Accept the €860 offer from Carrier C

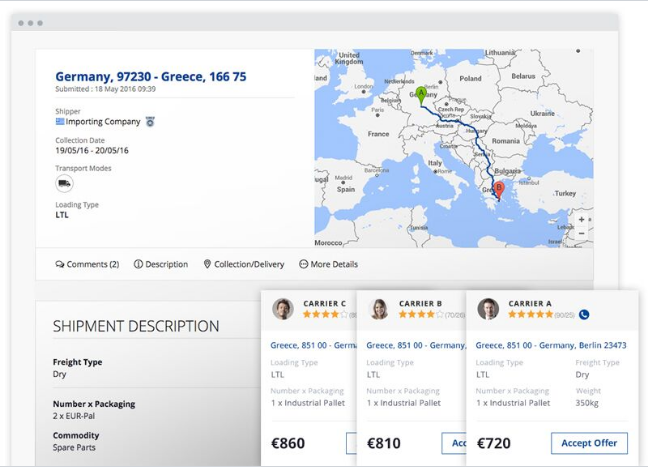[x=352, y=443]
